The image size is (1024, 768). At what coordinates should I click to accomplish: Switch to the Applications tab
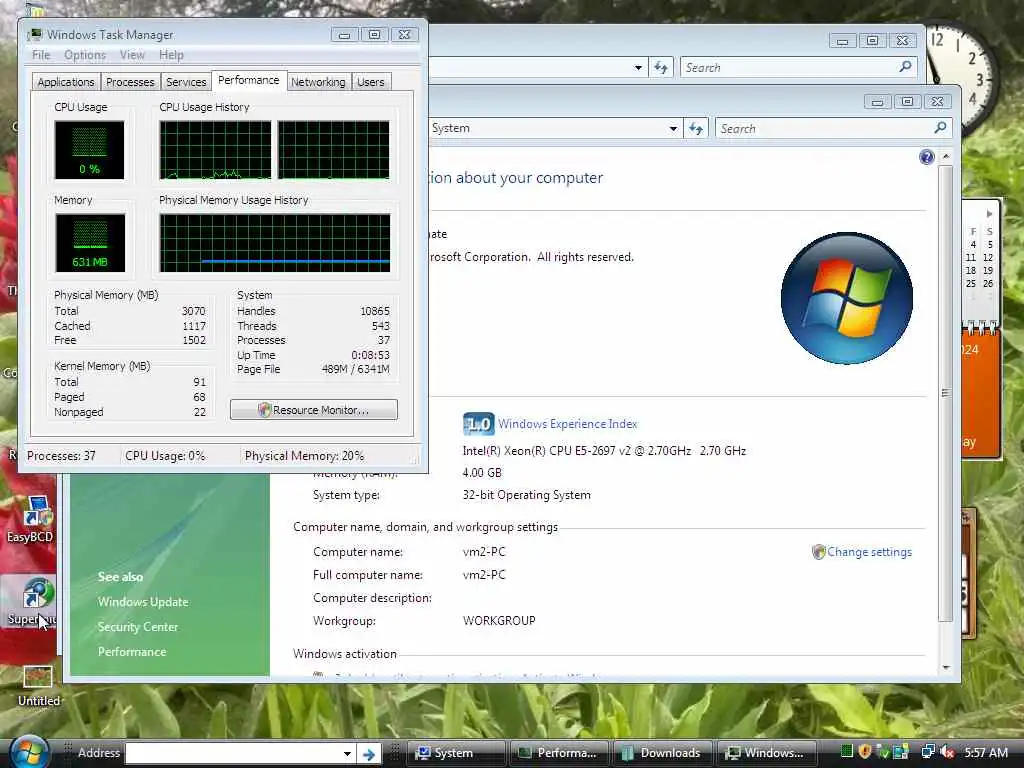point(66,82)
